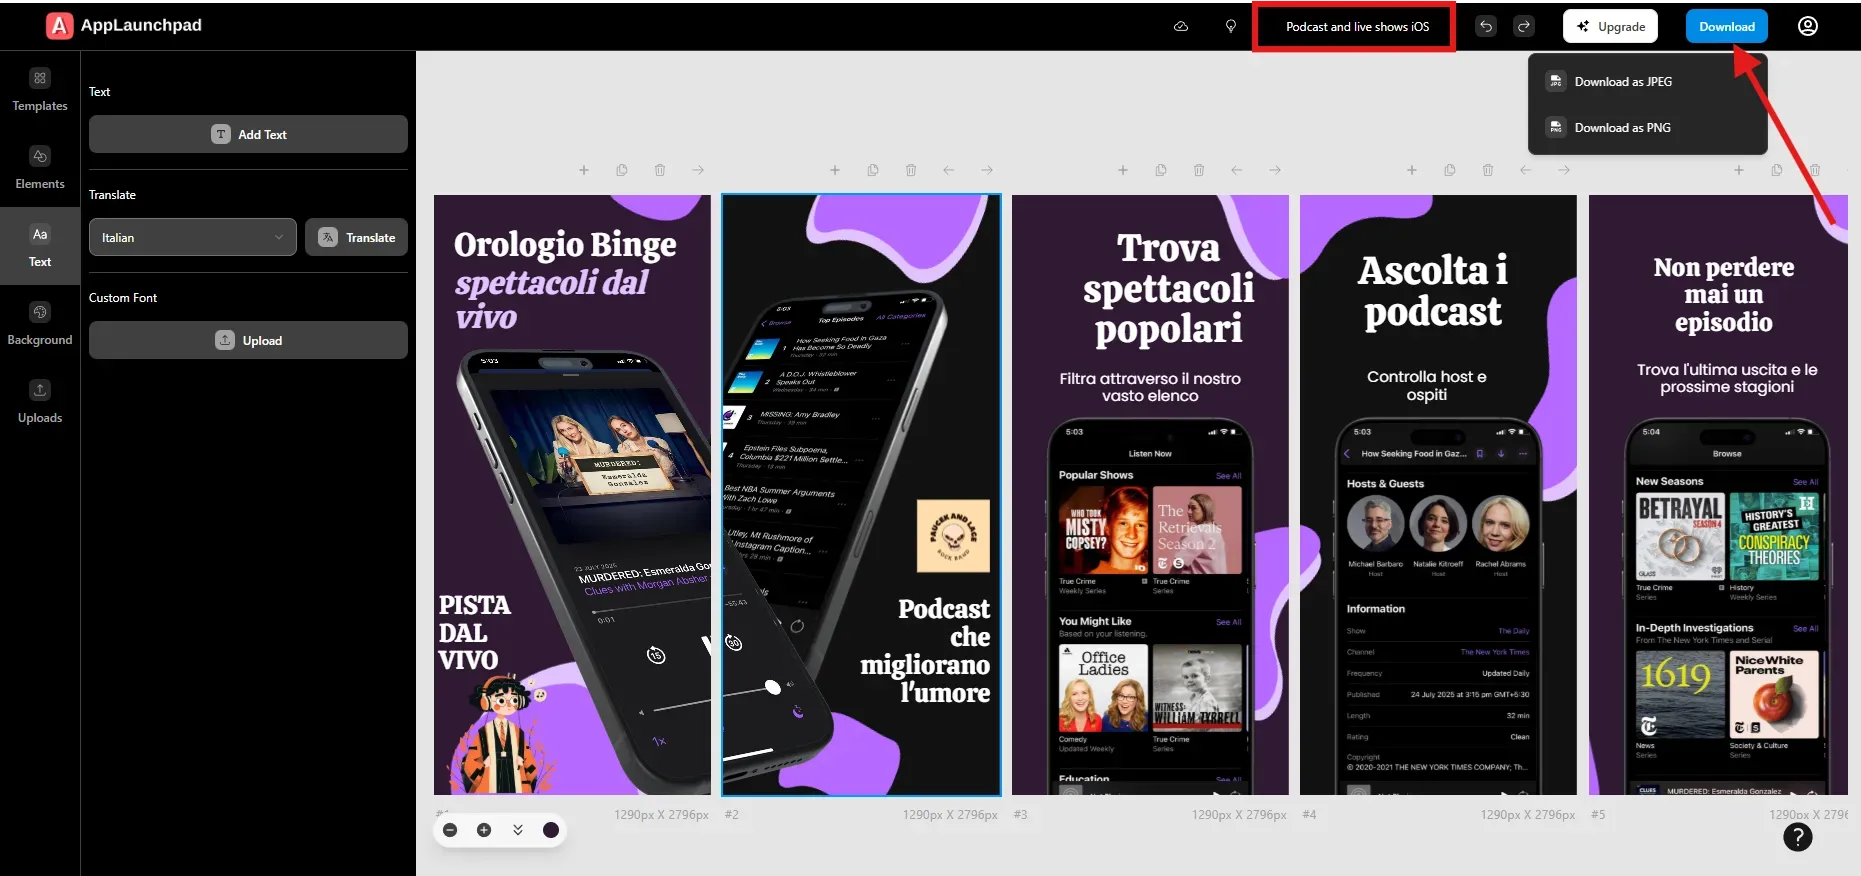Open the user account profile icon

[x=1808, y=26]
